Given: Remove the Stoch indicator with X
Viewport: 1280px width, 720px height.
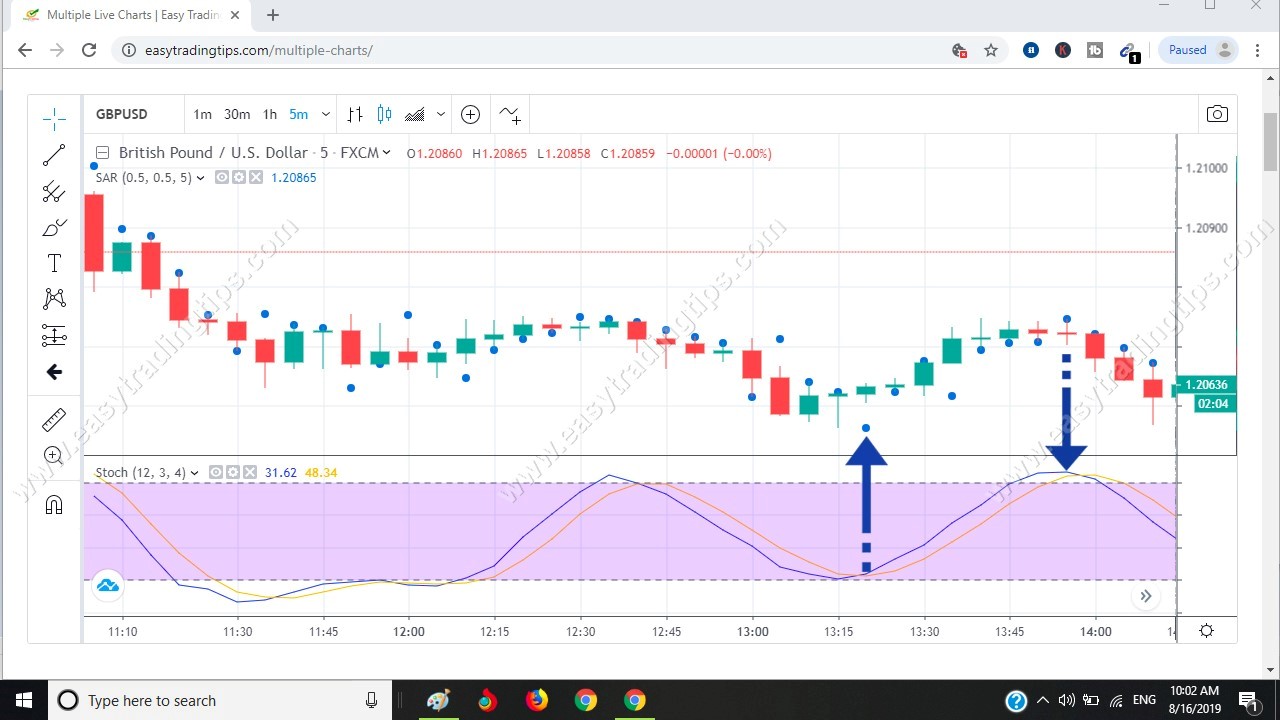Looking at the screenshot, I should (x=250, y=472).
